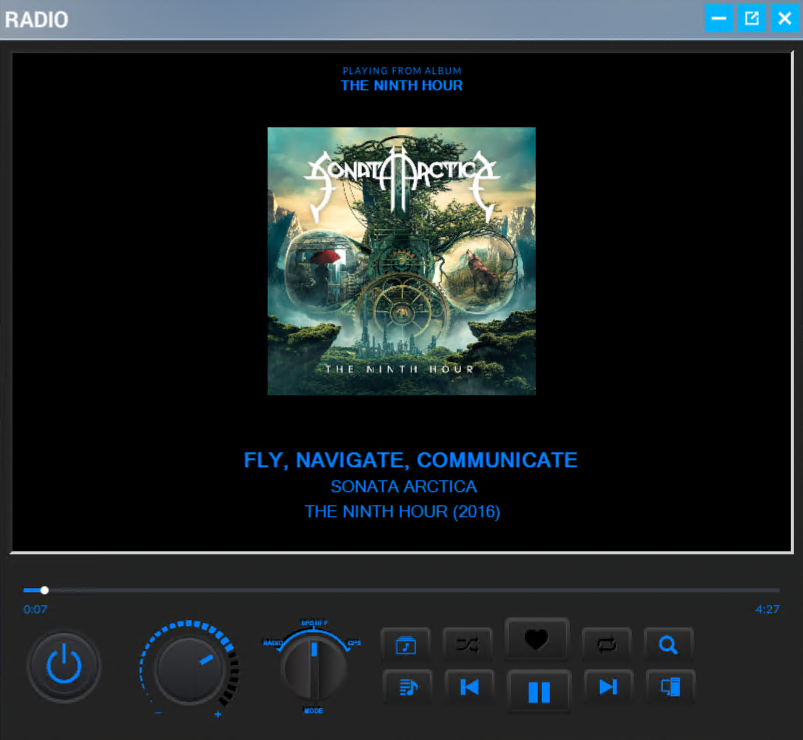Skip to the previous track

pos(468,687)
